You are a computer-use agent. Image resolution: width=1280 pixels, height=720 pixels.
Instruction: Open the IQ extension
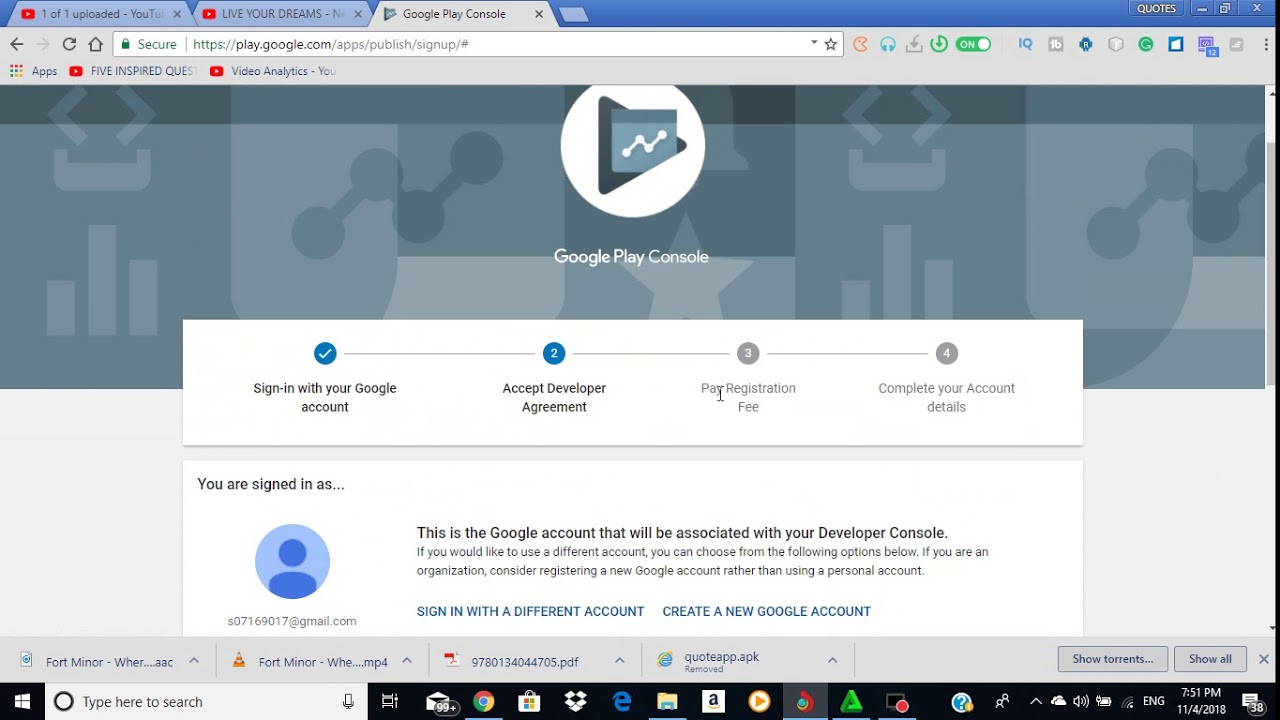(x=1025, y=44)
